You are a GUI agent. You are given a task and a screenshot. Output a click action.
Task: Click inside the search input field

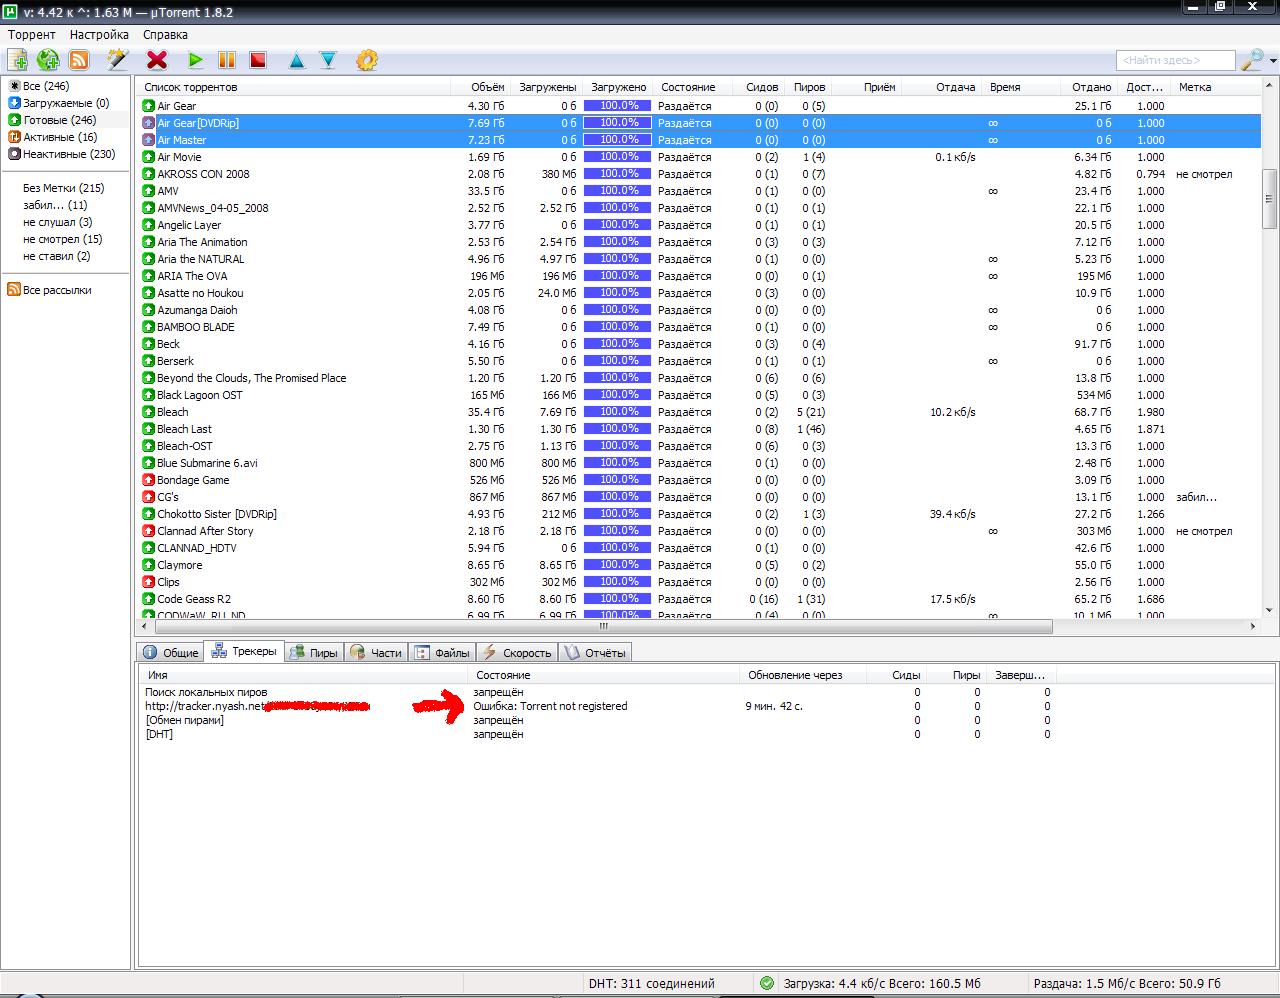[1175, 60]
